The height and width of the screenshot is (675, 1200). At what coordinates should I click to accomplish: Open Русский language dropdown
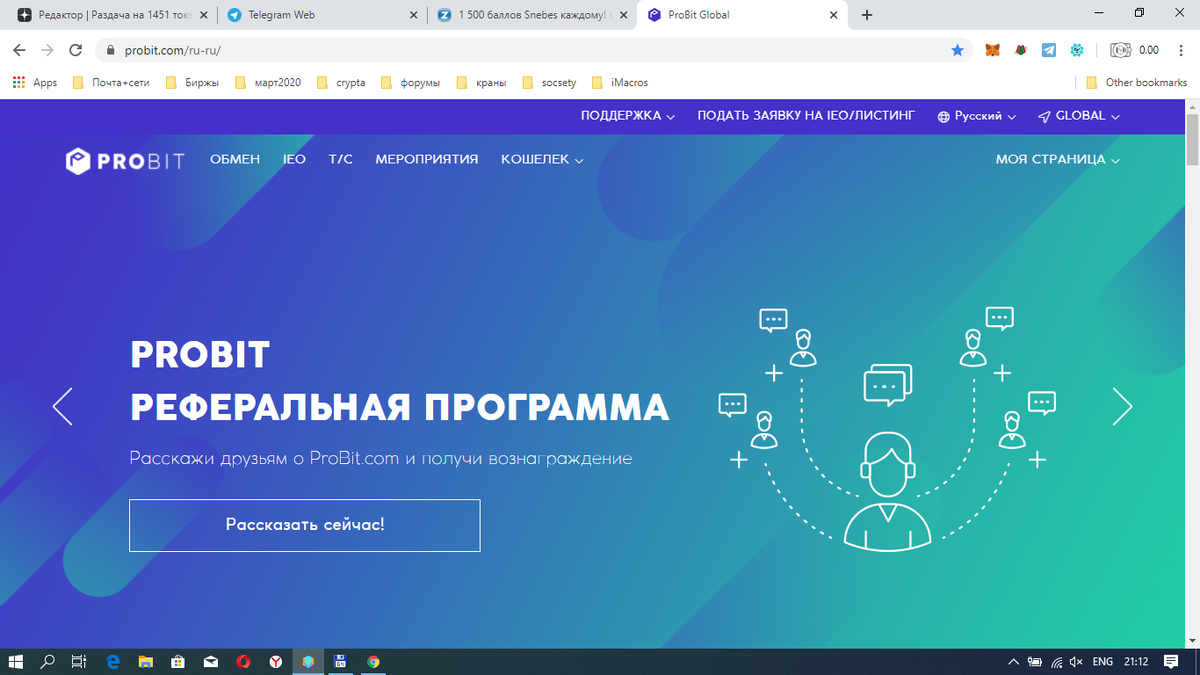click(x=976, y=116)
